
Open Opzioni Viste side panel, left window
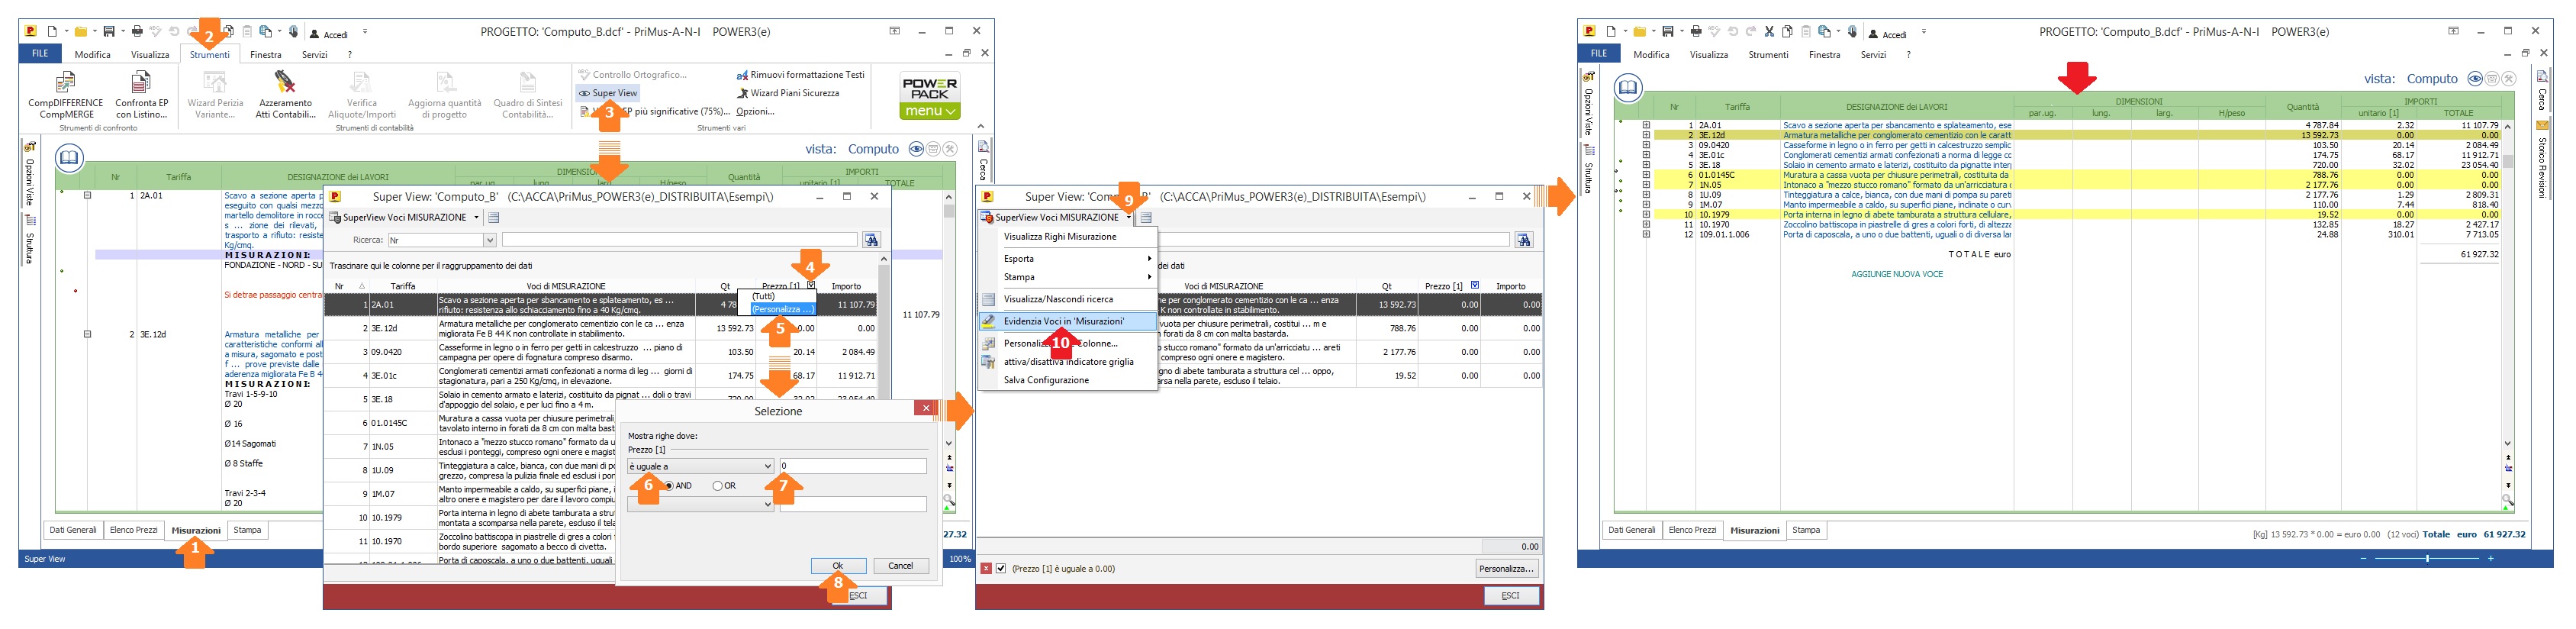tap(30, 175)
